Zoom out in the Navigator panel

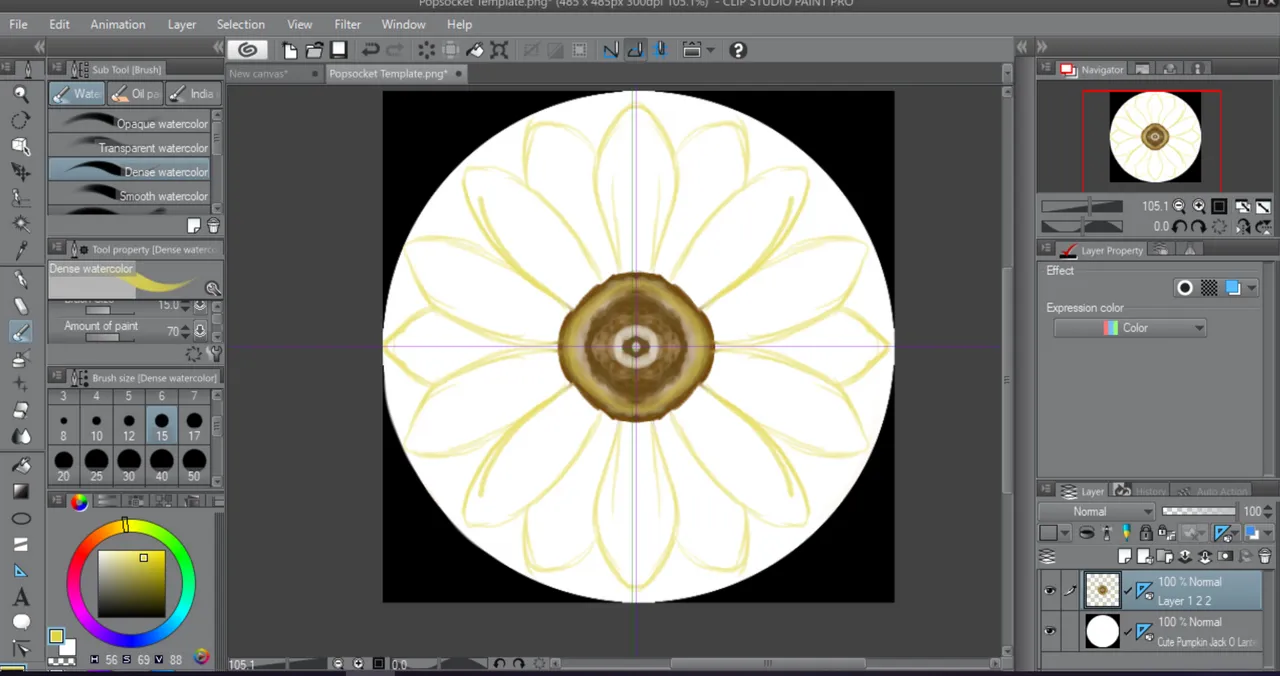tap(1179, 206)
